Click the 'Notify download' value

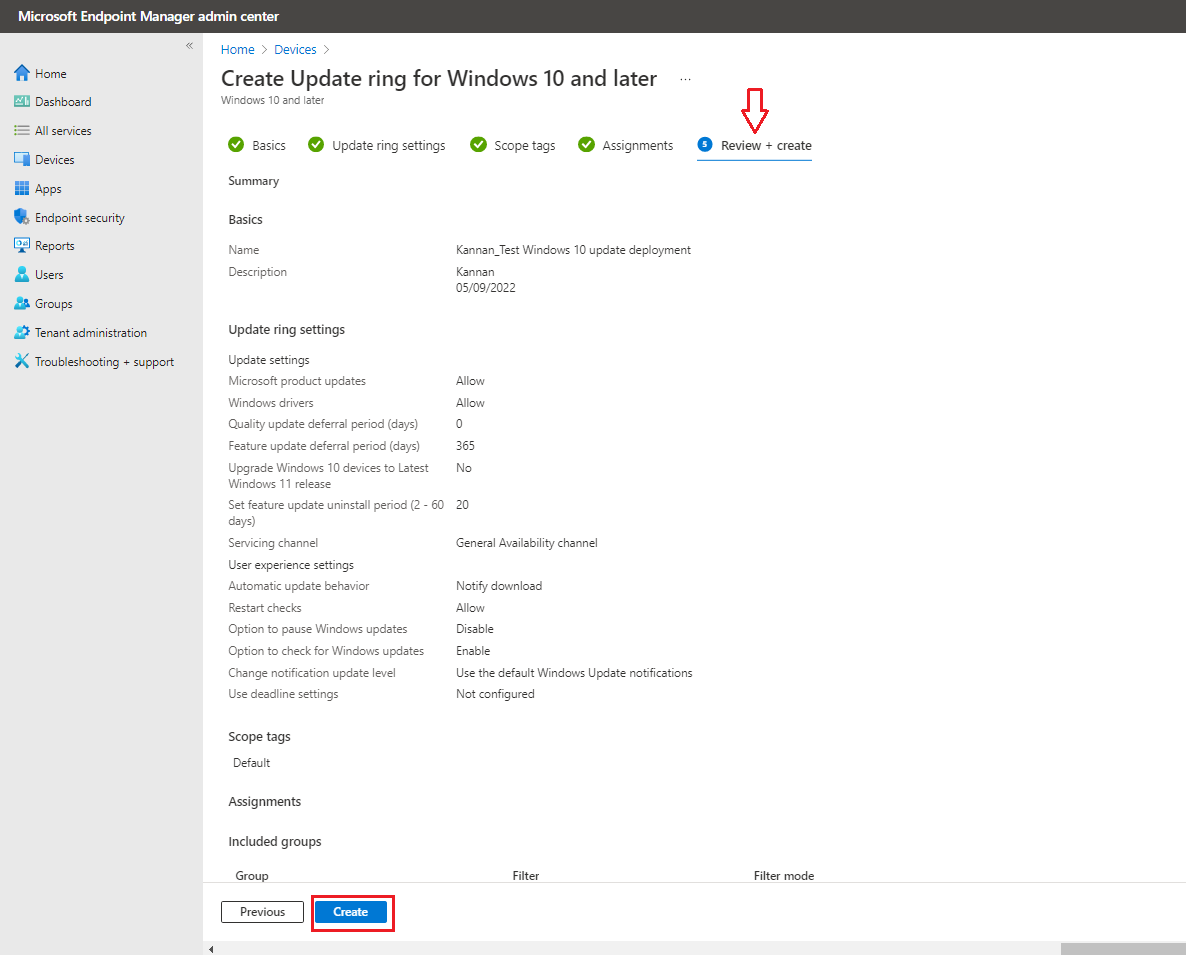click(x=499, y=586)
